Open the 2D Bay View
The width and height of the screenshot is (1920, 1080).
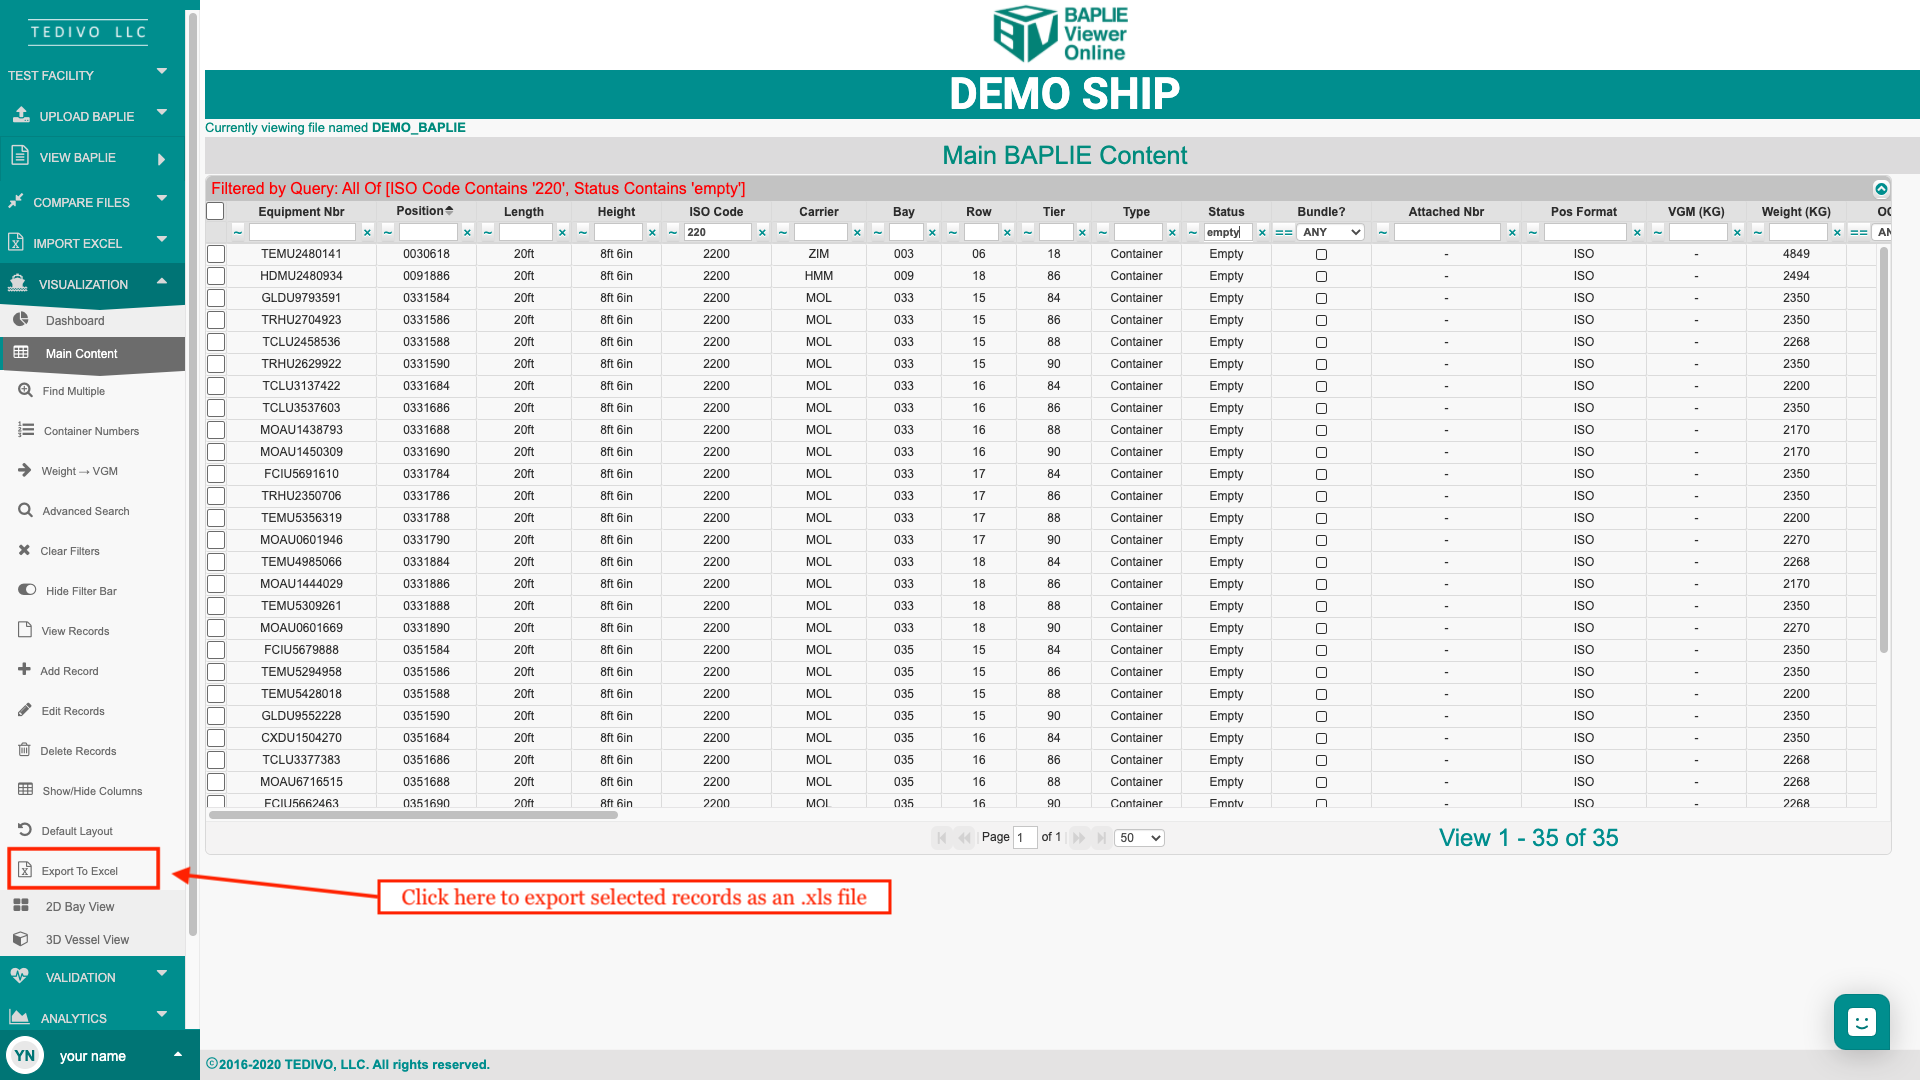pos(79,907)
